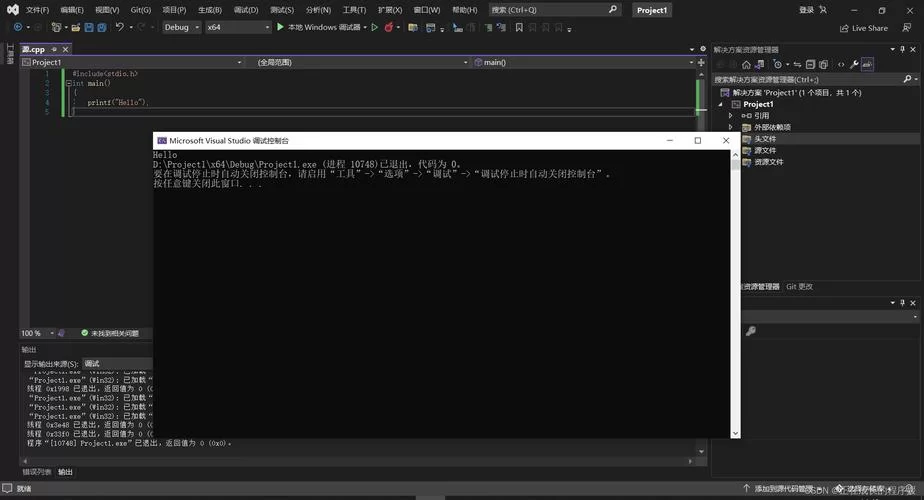Open the 帮助(H) menu

464,10
